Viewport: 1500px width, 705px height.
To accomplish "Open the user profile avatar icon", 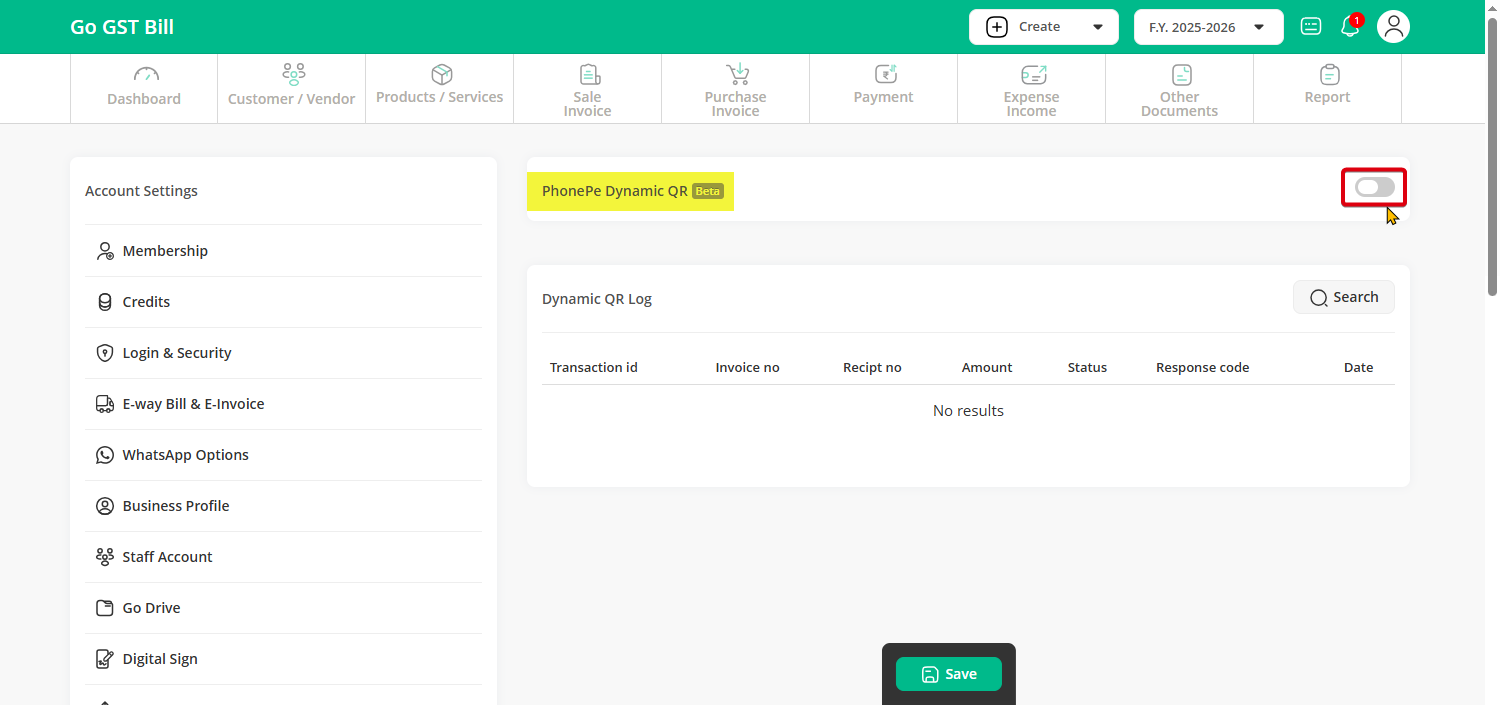I will (x=1393, y=27).
